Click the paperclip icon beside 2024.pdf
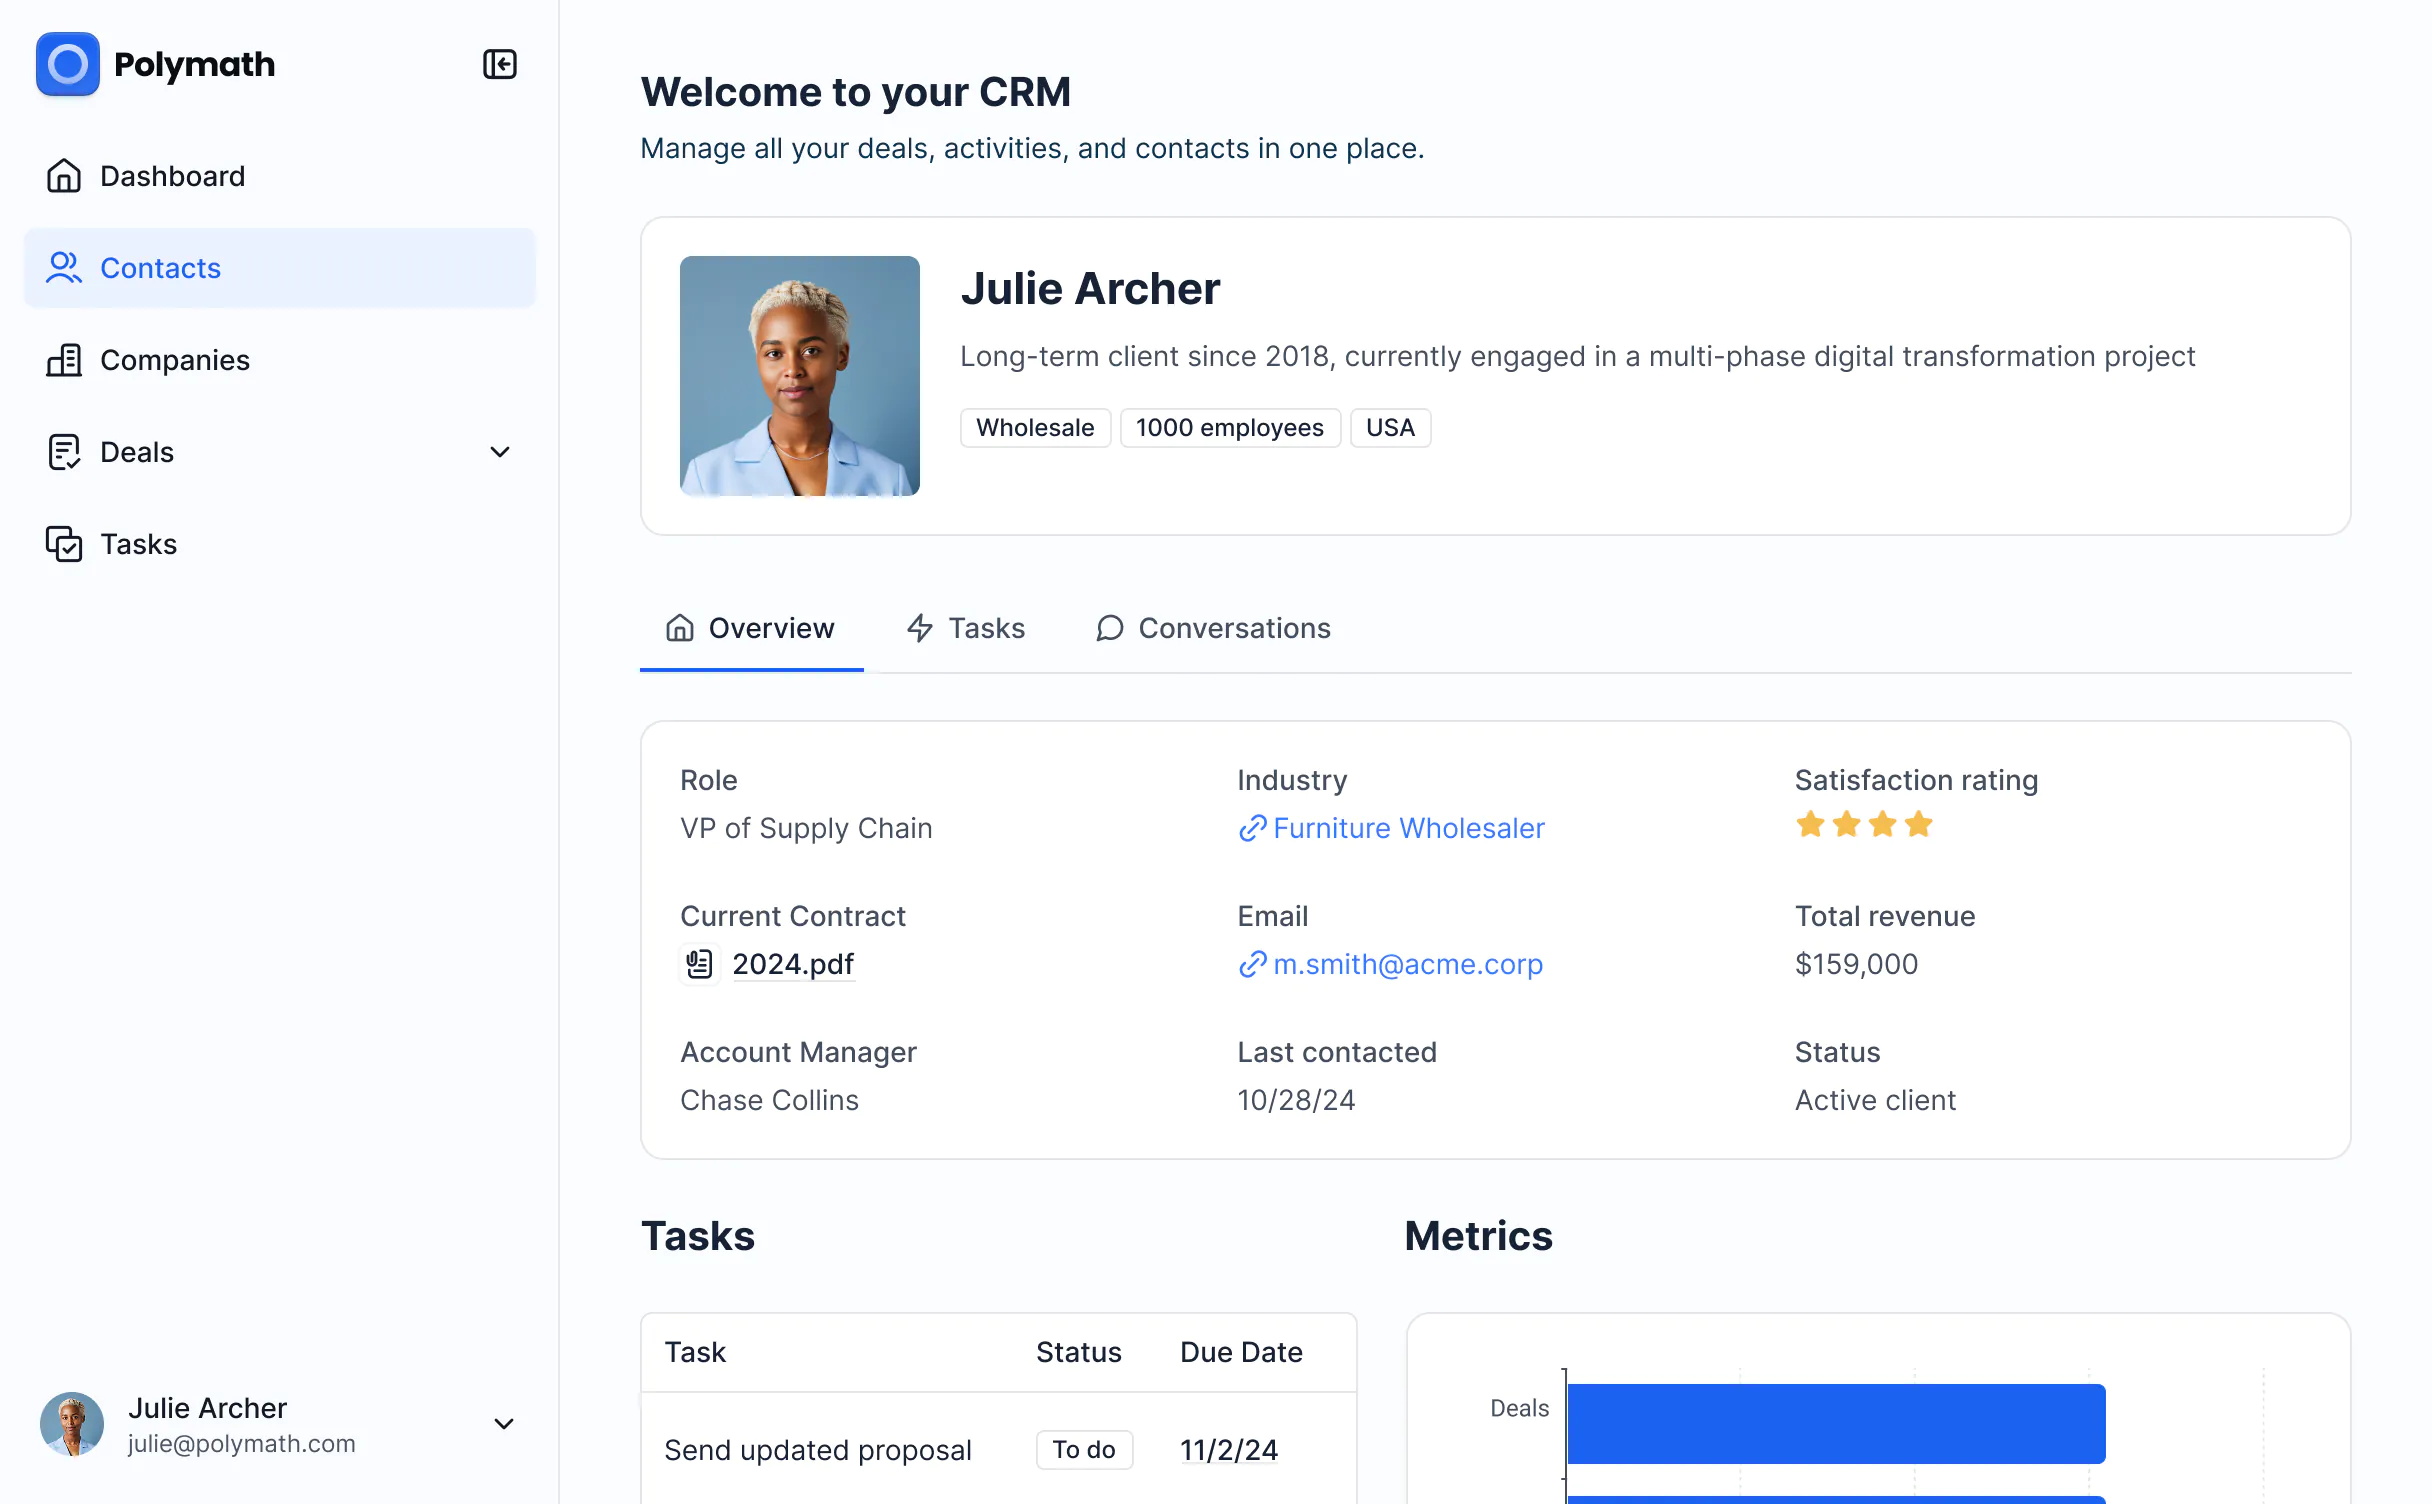The width and height of the screenshot is (2432, 1504). [x=699, y=963]
